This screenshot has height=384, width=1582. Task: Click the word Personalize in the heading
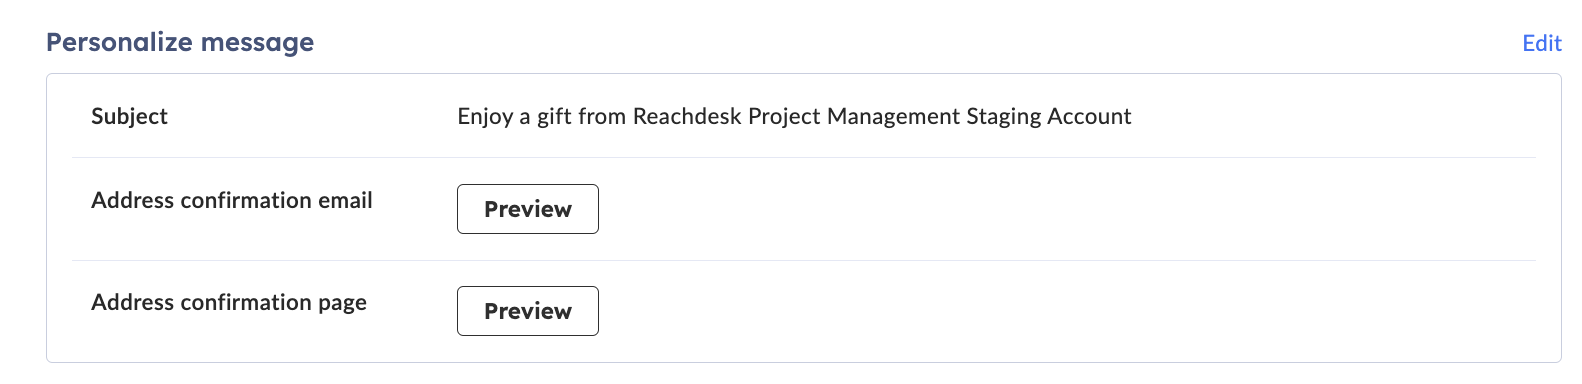pyautogui.click(x=119, y=42)
